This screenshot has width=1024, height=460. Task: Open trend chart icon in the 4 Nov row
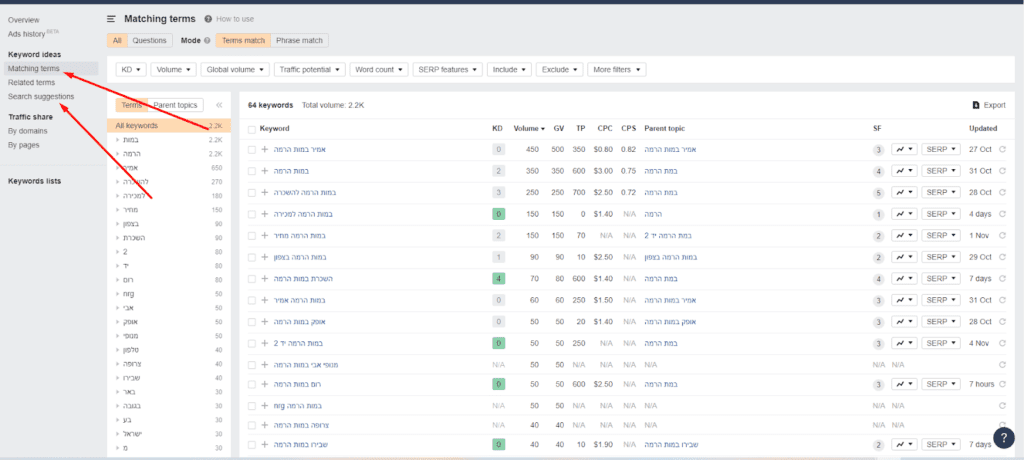point(904,343)
